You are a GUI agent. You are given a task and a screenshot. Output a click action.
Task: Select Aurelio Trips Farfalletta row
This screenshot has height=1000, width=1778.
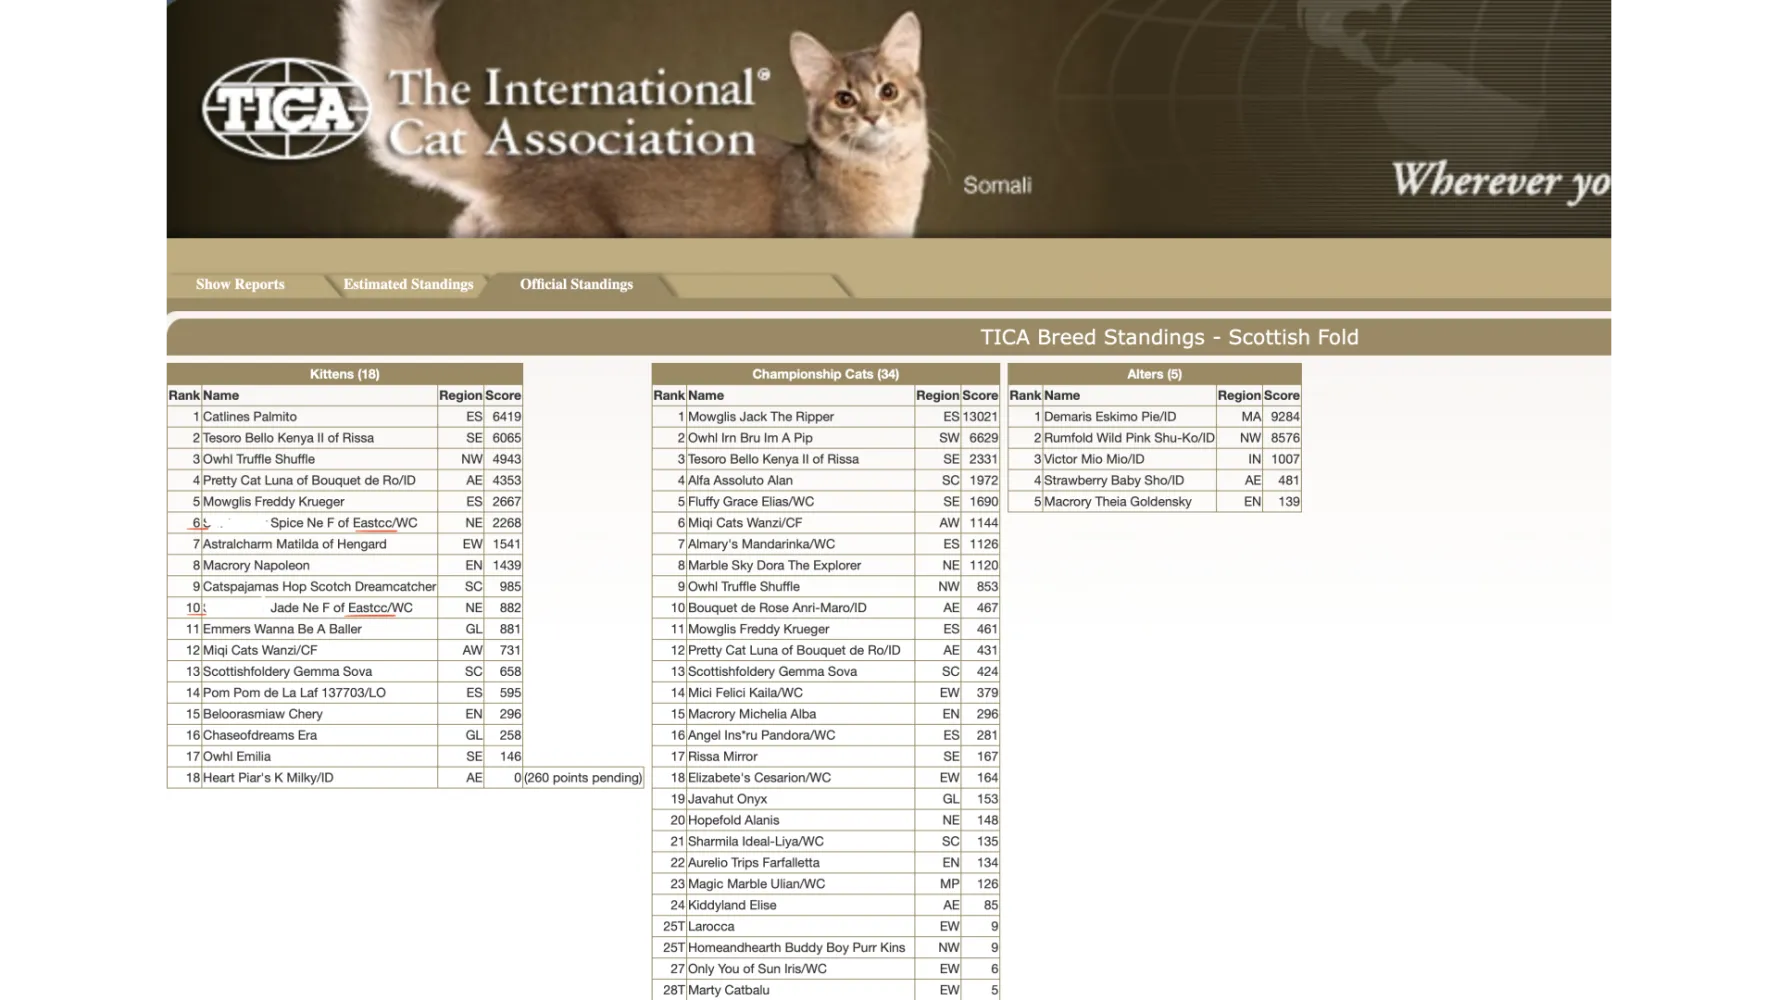(825, 863)
